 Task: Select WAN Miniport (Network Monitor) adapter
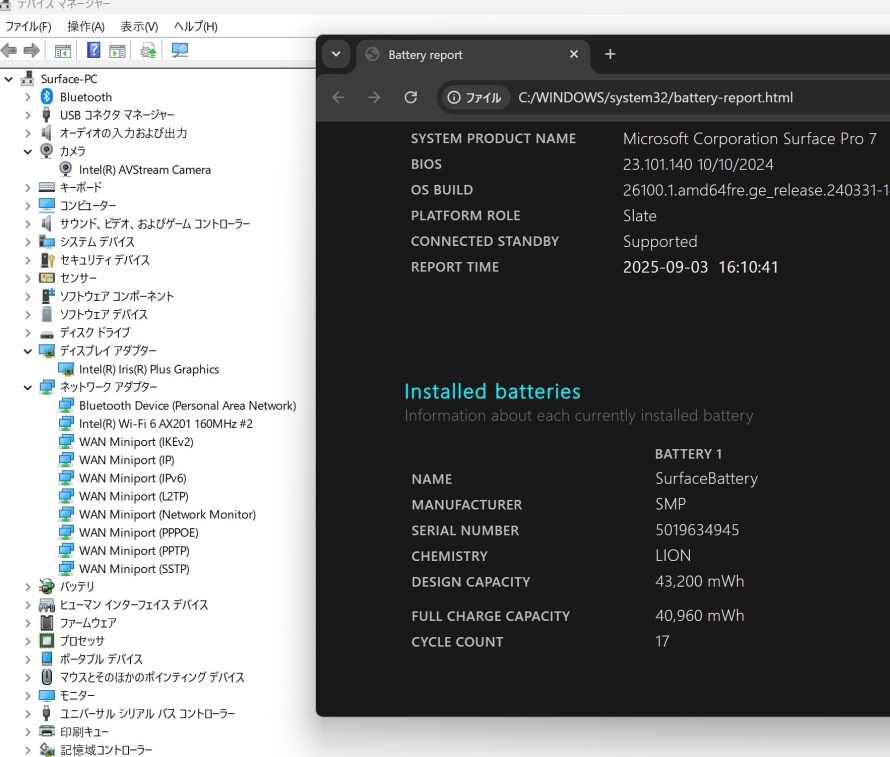167,515
